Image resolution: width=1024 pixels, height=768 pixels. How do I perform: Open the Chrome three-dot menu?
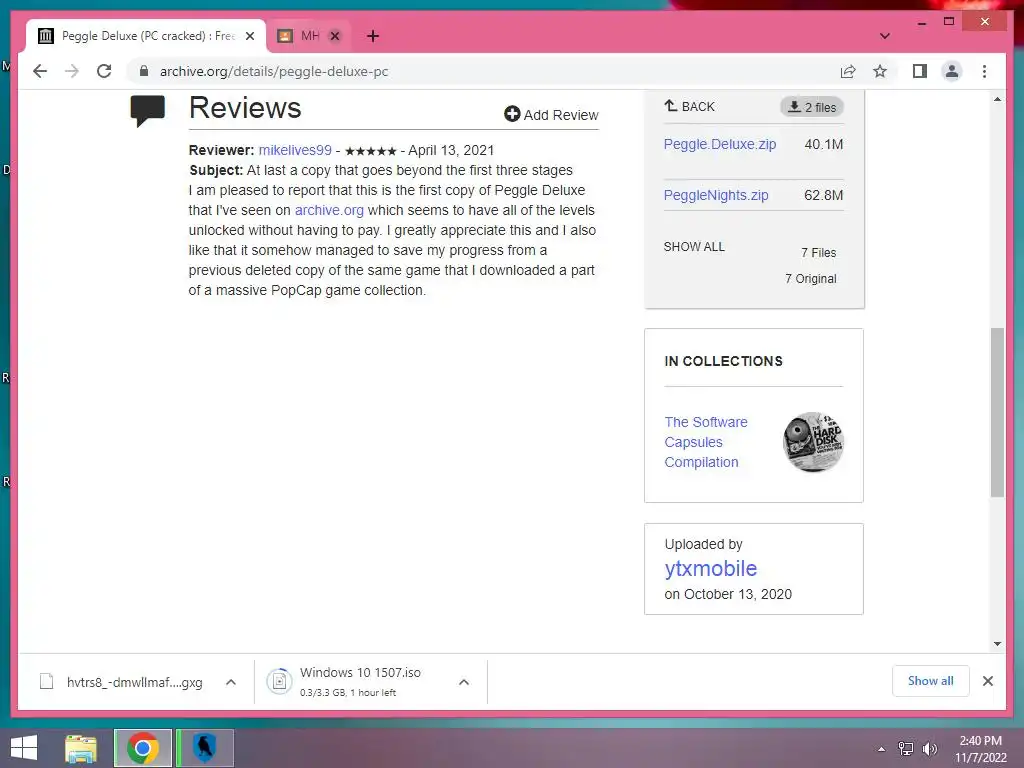[x=984, y=71]
